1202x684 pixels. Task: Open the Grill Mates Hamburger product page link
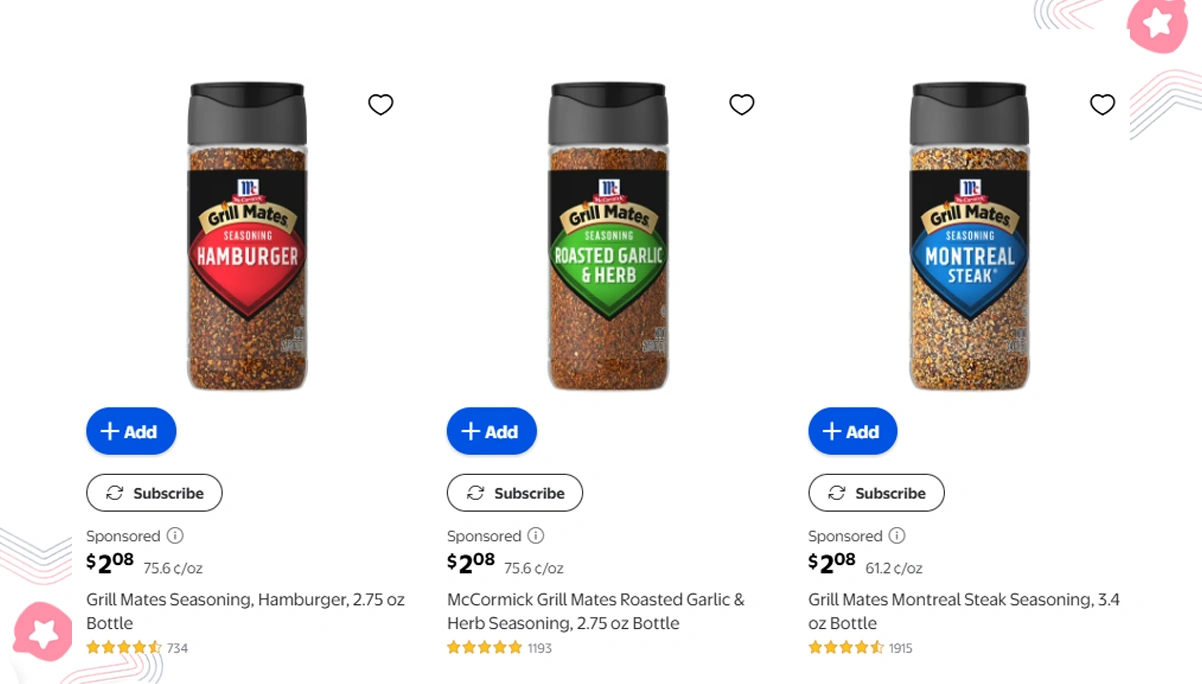coord(246,611)
